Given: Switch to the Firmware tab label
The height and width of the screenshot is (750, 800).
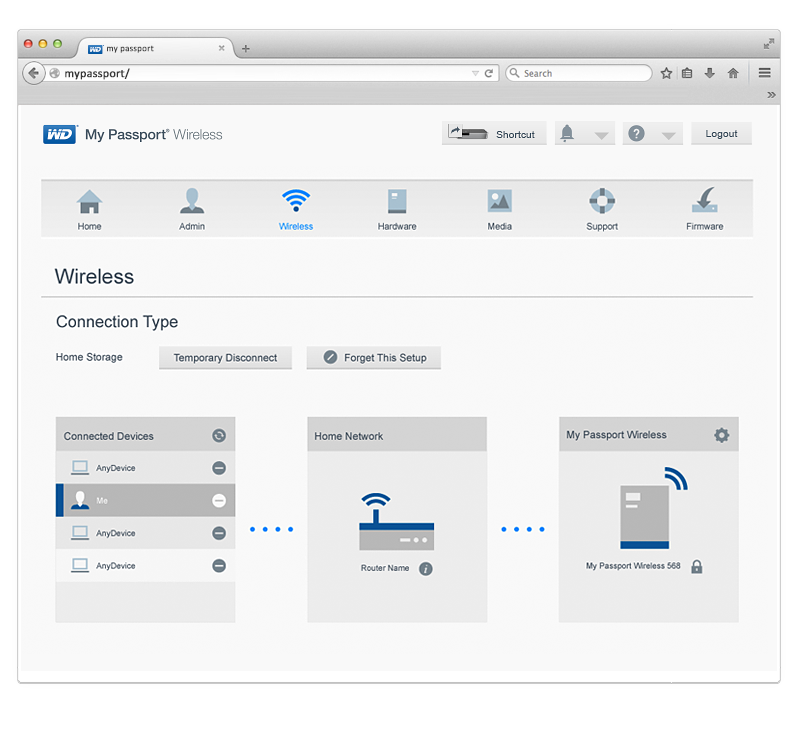Looking at the screenshot, I should pyautogui.click(x=705, y=227).
